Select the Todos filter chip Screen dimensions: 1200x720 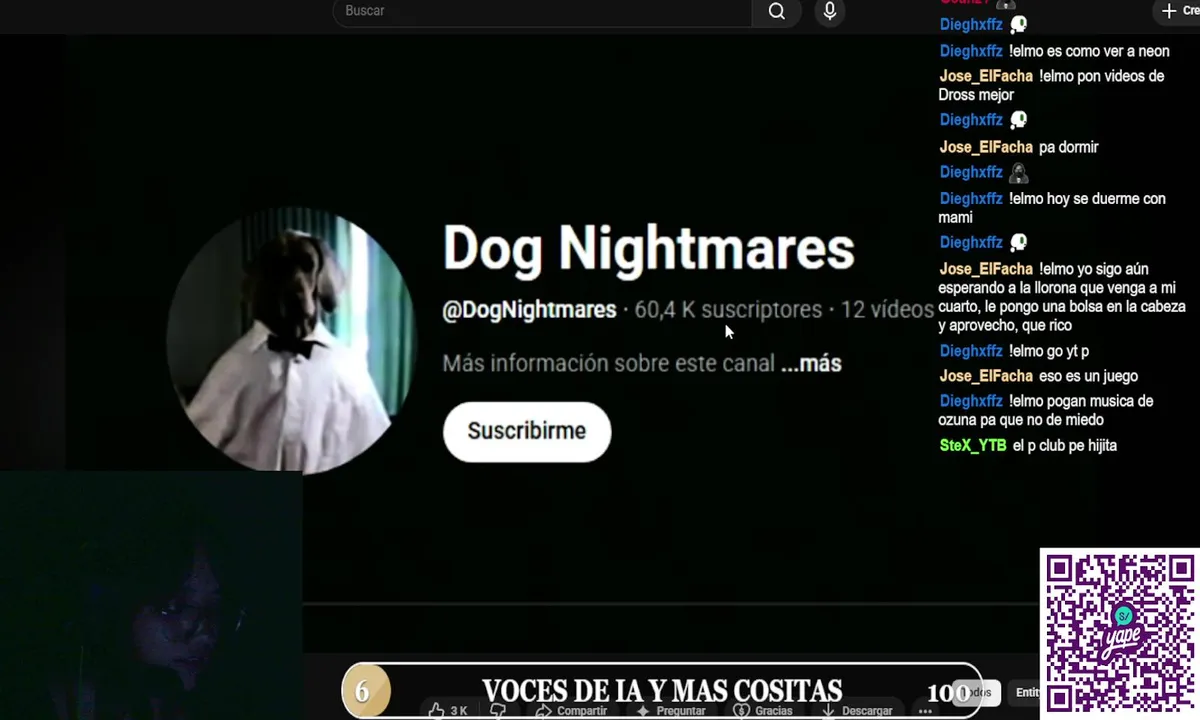click(x=978, y=692)
